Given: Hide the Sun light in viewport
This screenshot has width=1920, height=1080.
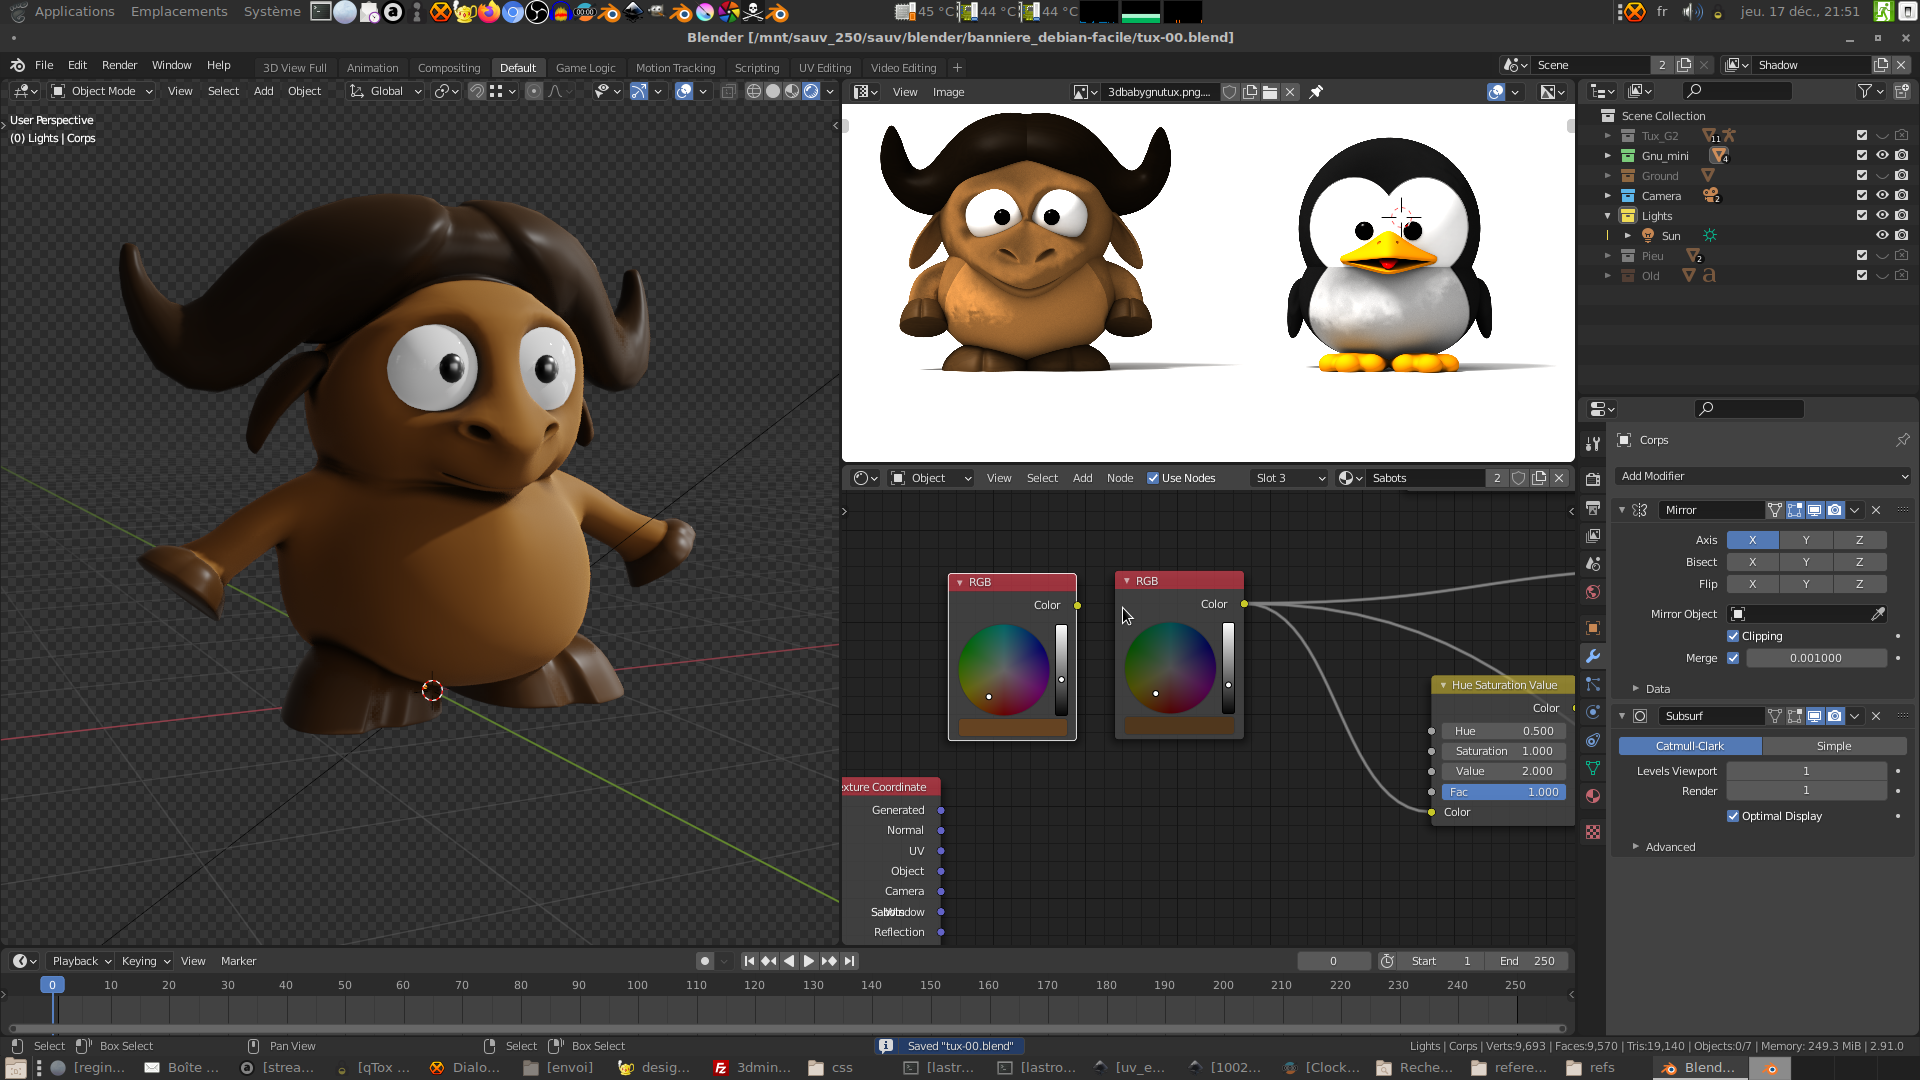Looking at the screenshot, I should click(1882, 235).
